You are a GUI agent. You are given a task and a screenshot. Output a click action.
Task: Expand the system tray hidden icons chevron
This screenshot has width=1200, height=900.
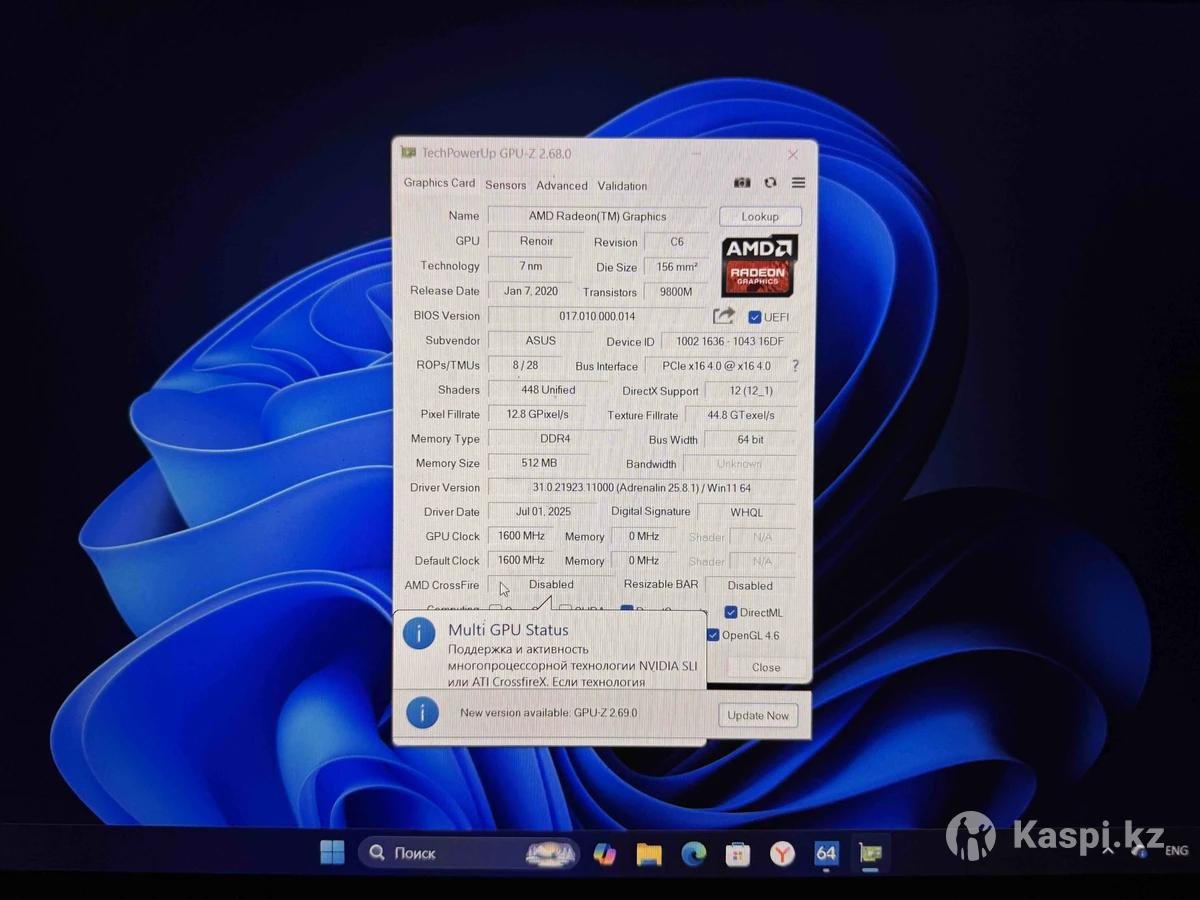click(x=1108, y=851)
